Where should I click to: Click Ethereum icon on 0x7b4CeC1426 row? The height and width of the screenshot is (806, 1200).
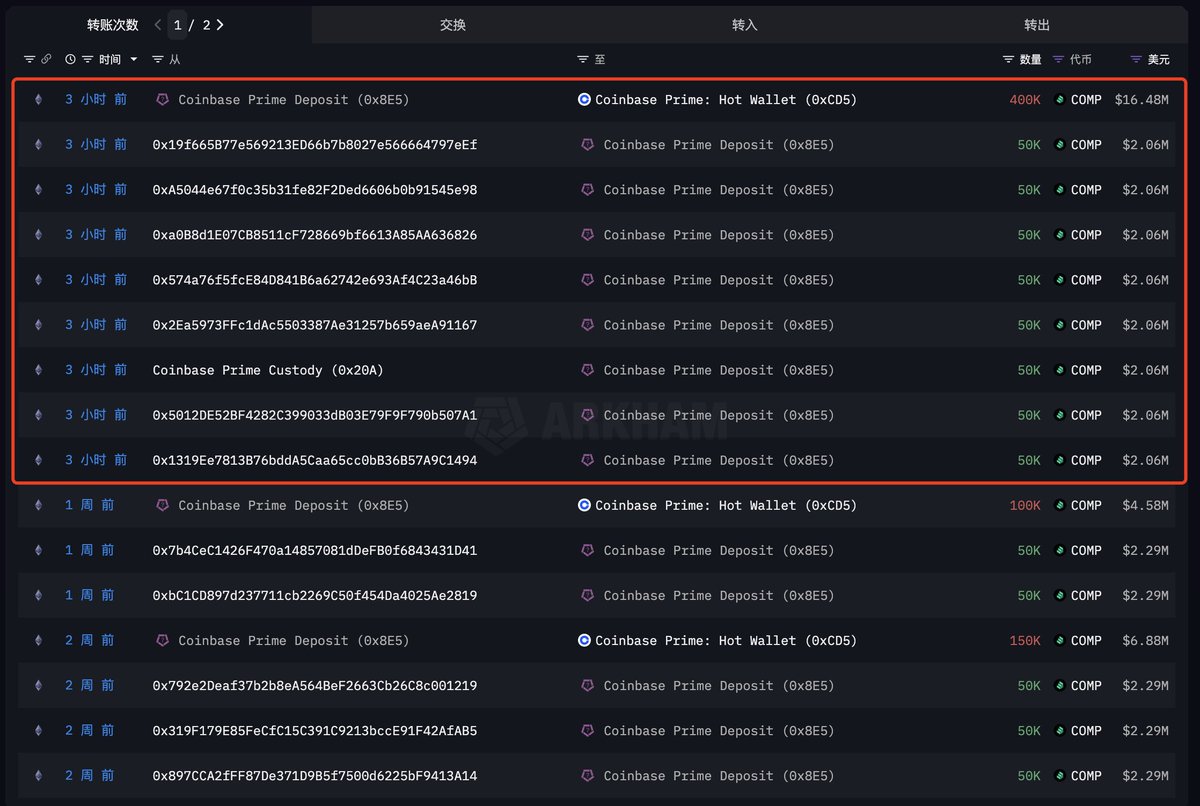(39, 550)
